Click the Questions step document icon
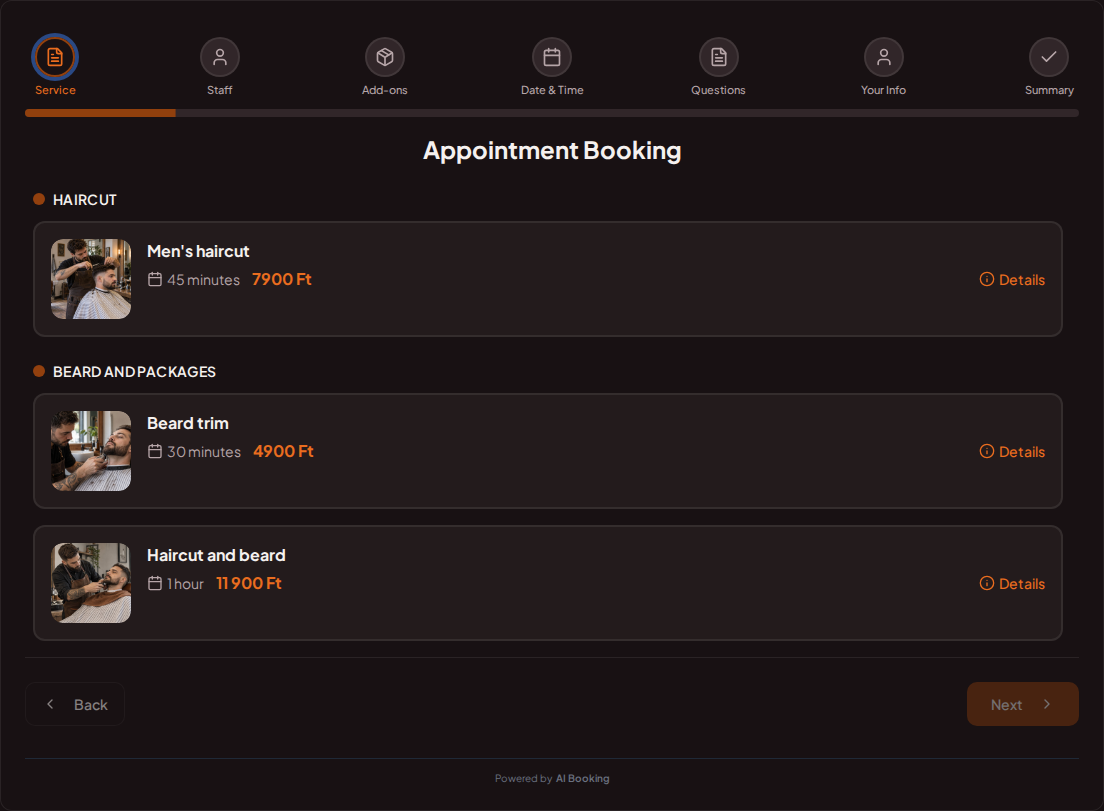 (x=718, y=57)
